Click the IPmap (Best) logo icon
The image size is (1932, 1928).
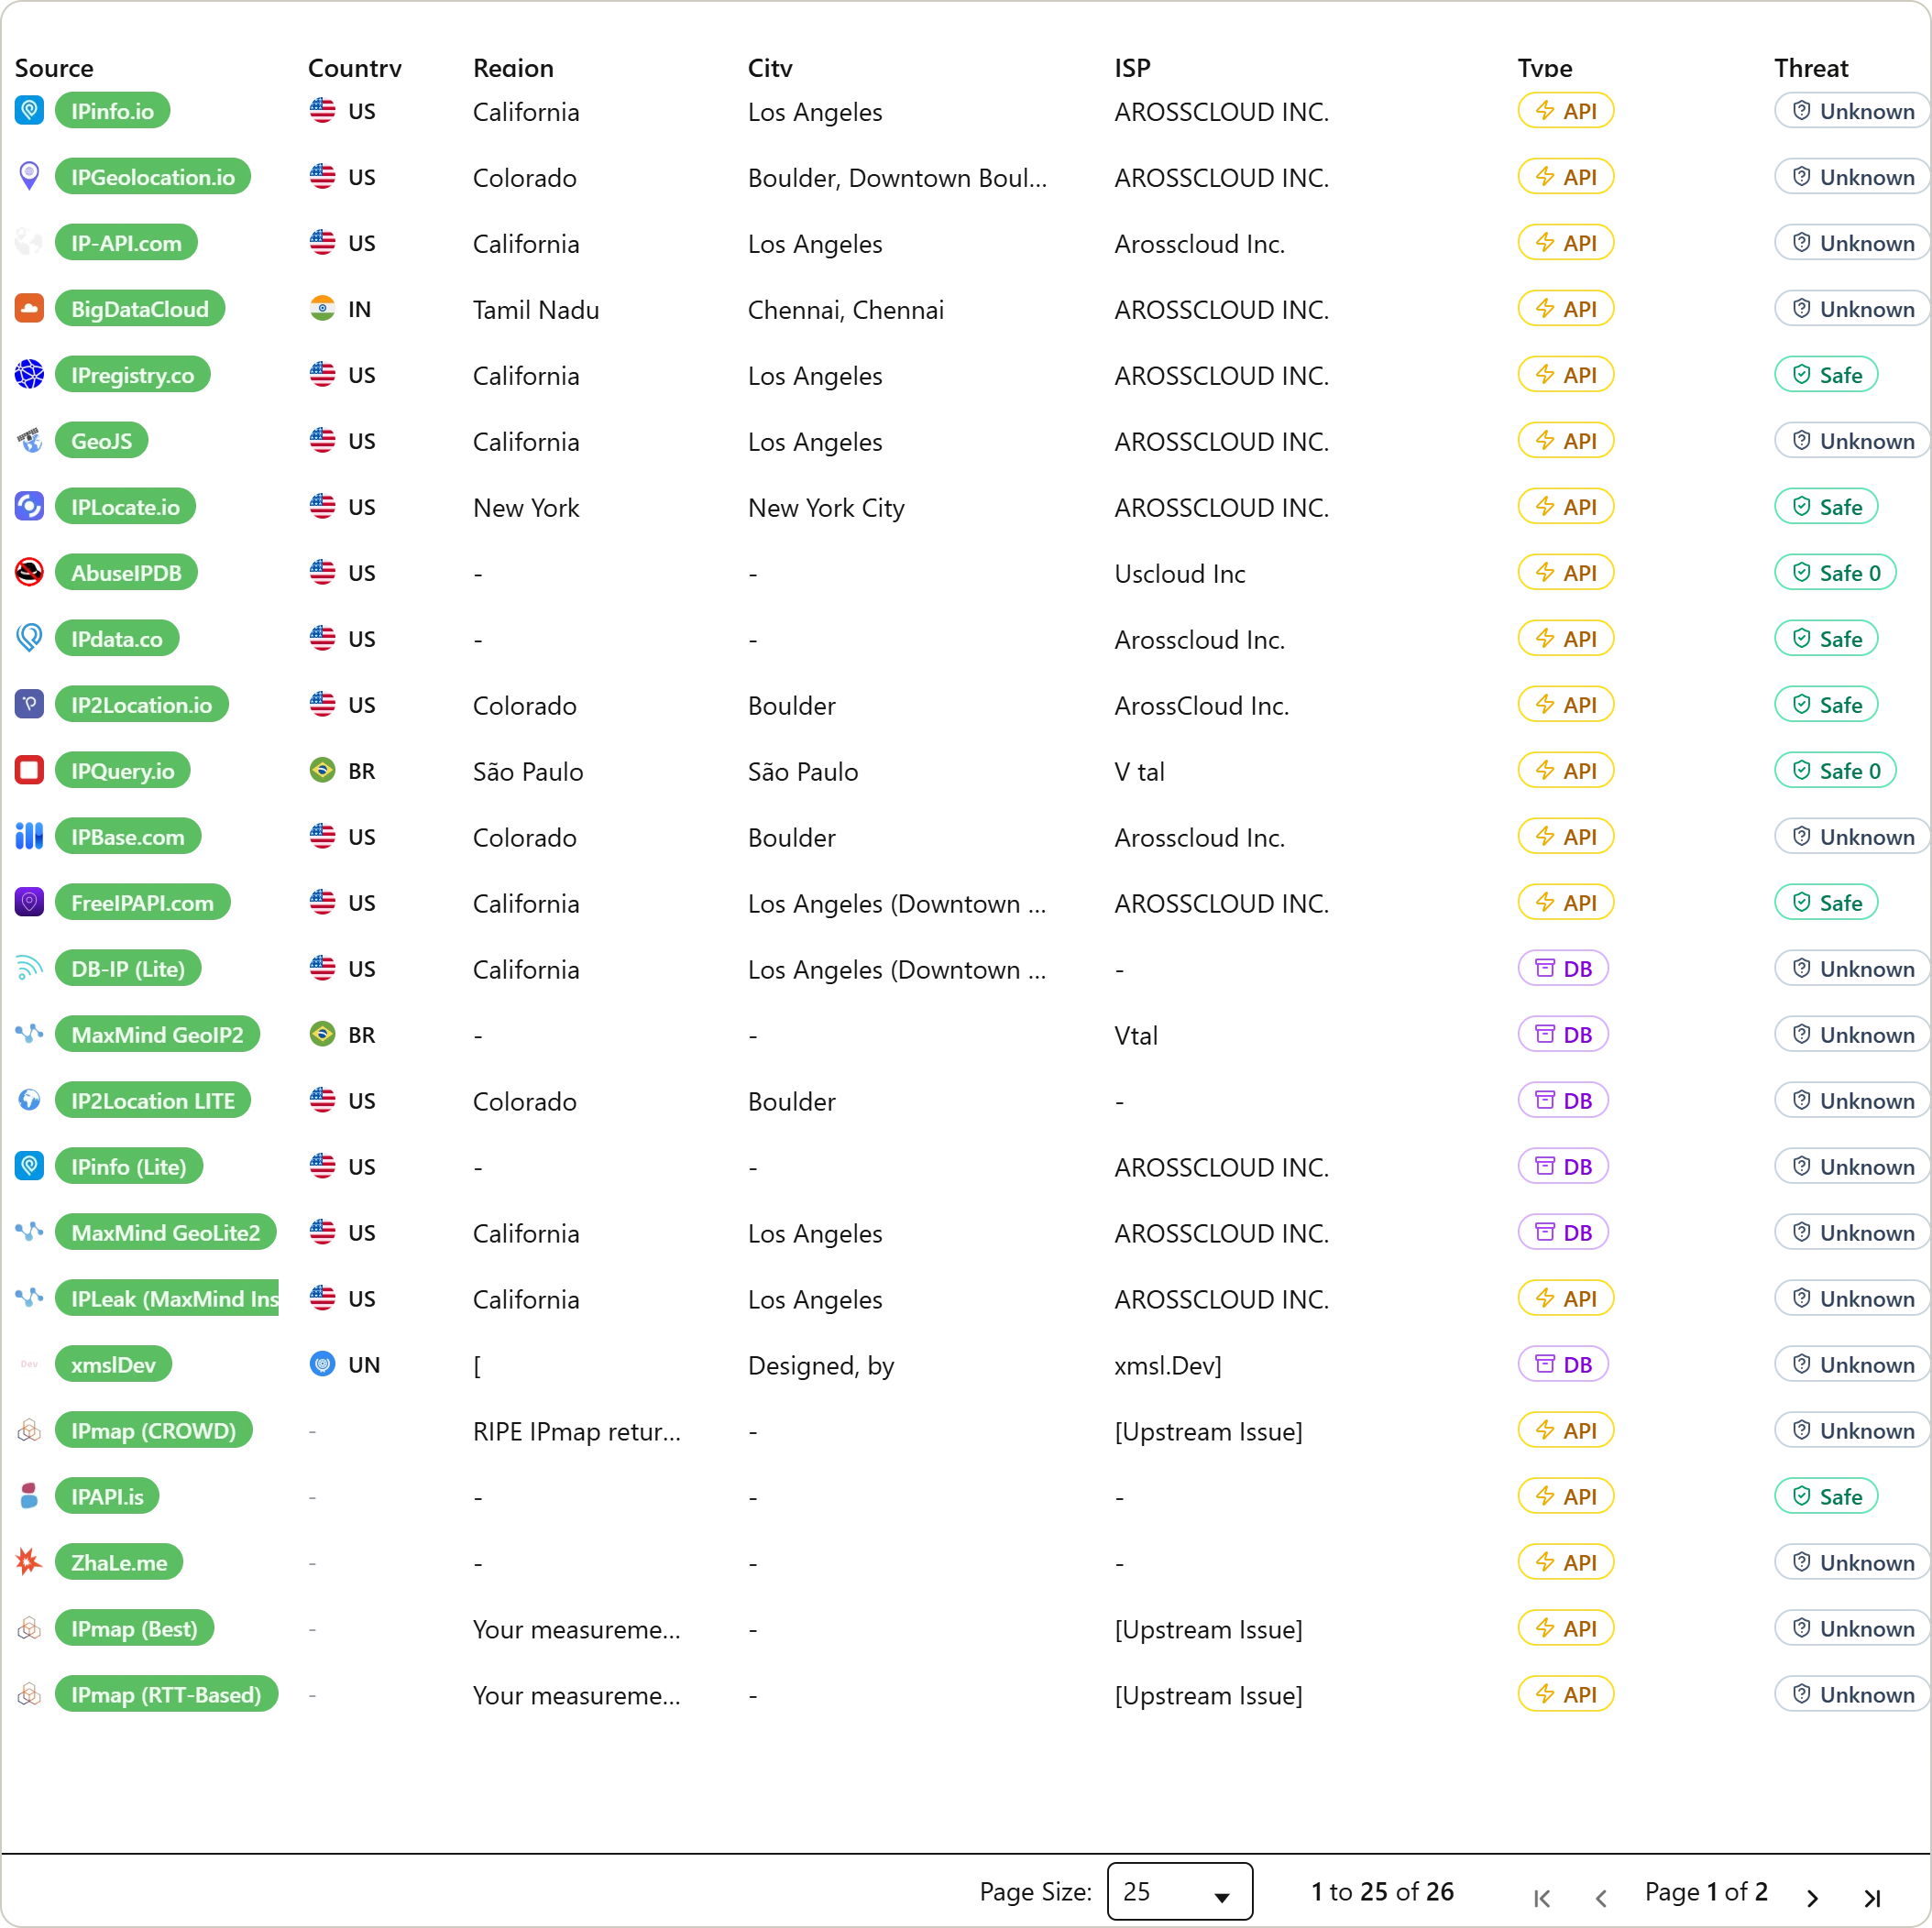coord(29,1629)
